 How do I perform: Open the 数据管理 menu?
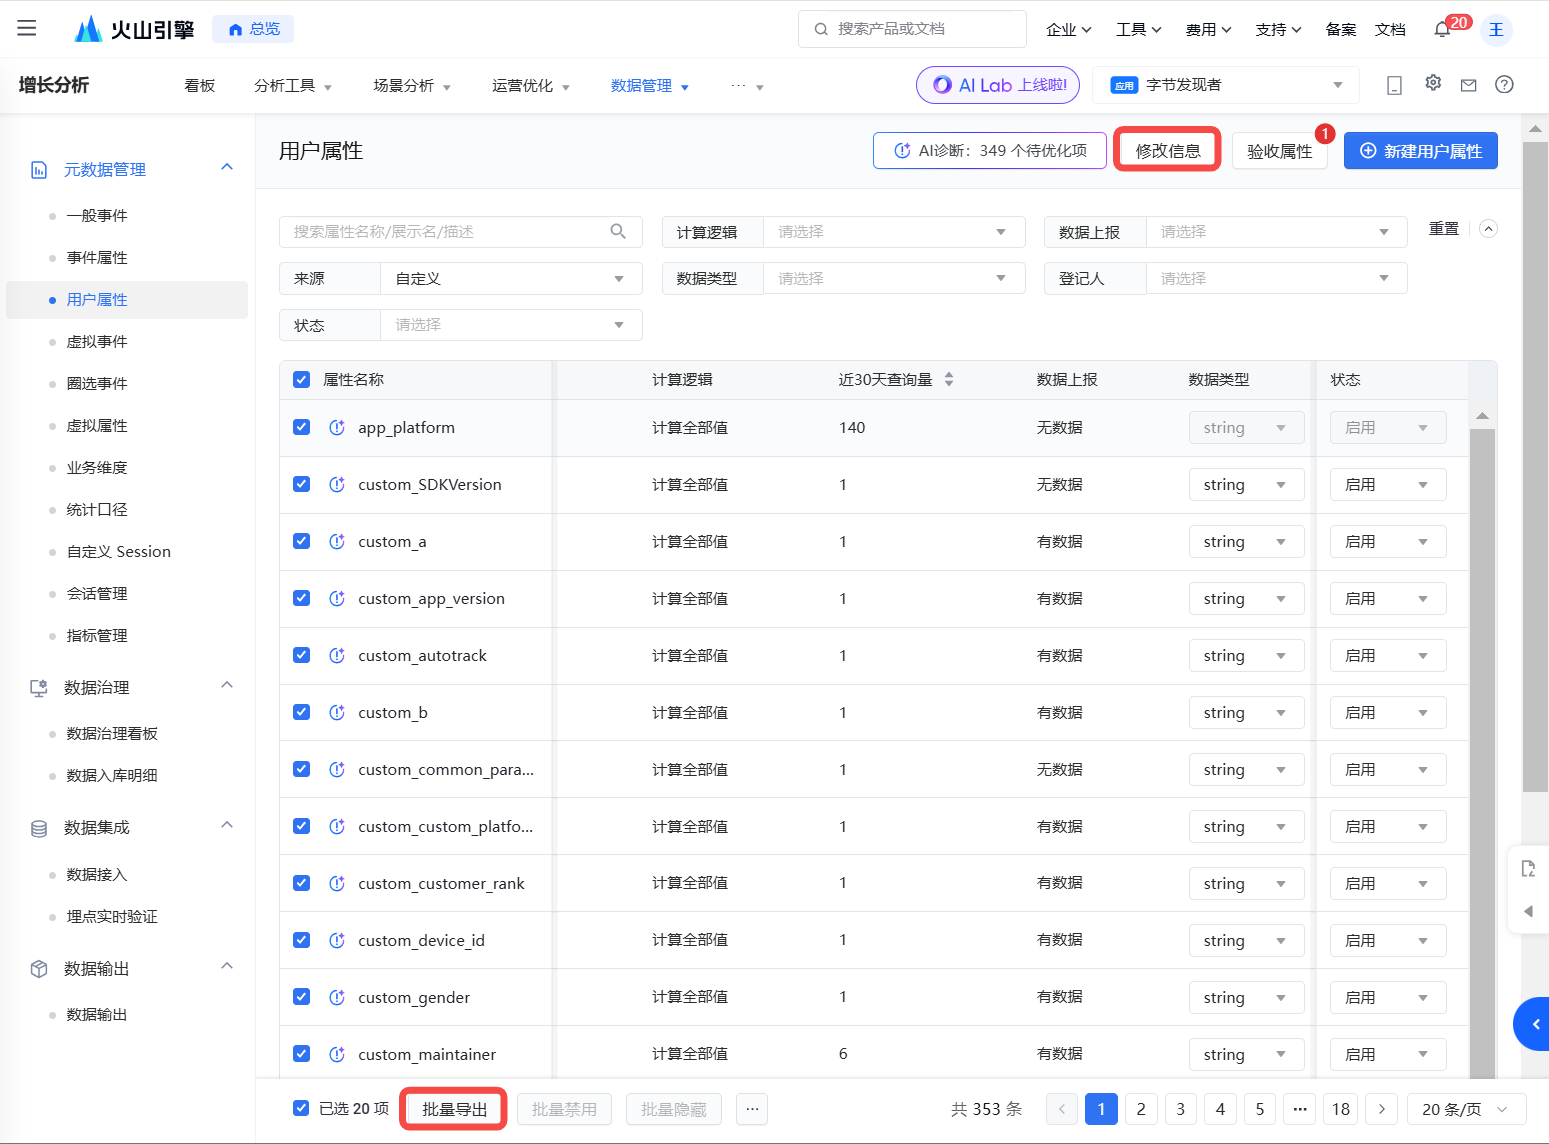coord(650,86)
